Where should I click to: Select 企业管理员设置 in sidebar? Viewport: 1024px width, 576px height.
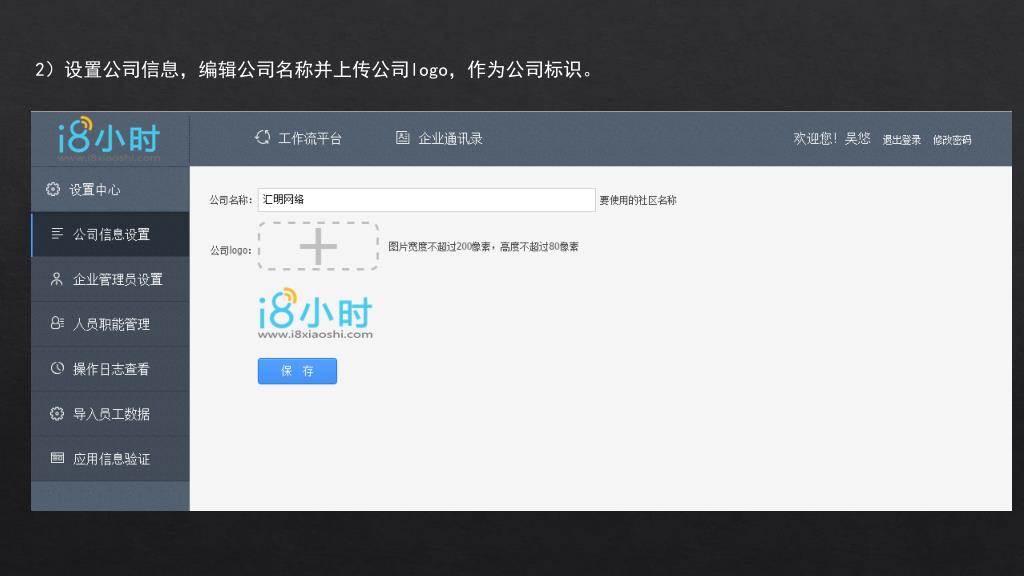[110, 279]
